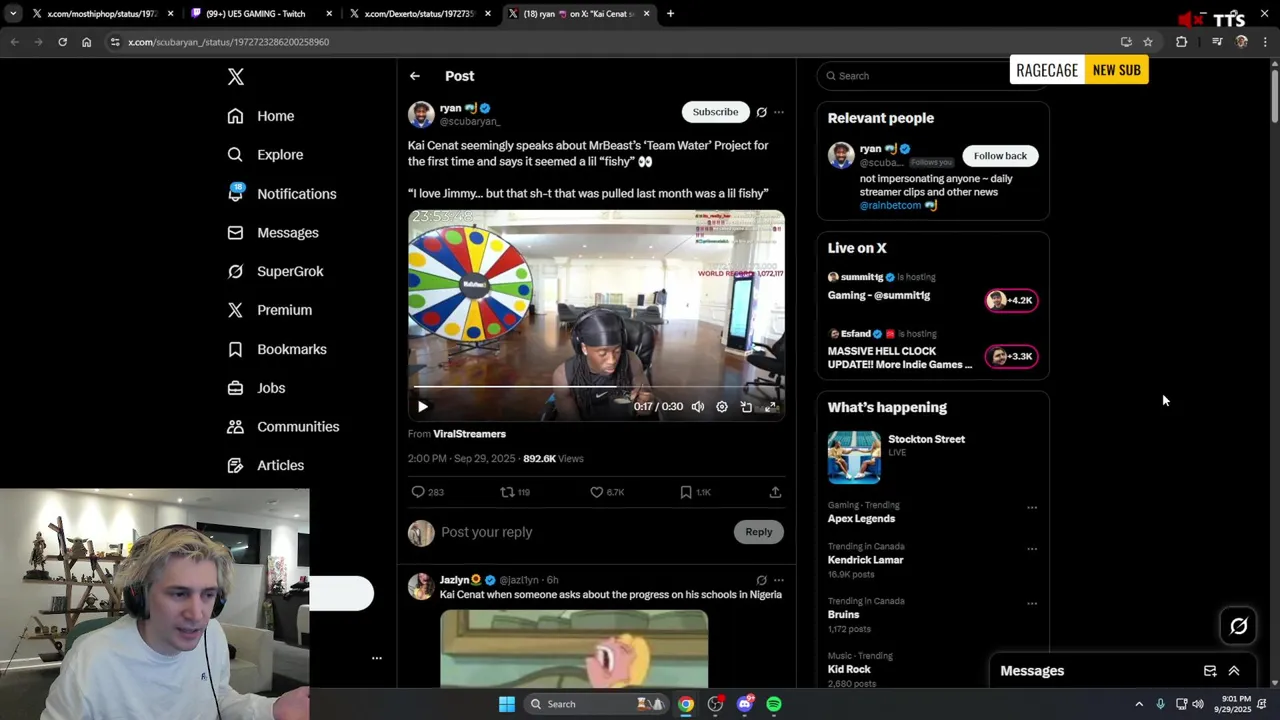Screen dimensions: 1280x720
Task: Open options for Apex Legends trend
Action: pos(1032,508)
